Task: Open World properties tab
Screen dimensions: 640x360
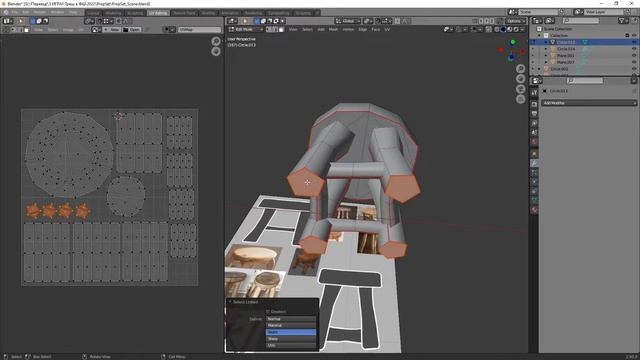Action: point(534,142)
